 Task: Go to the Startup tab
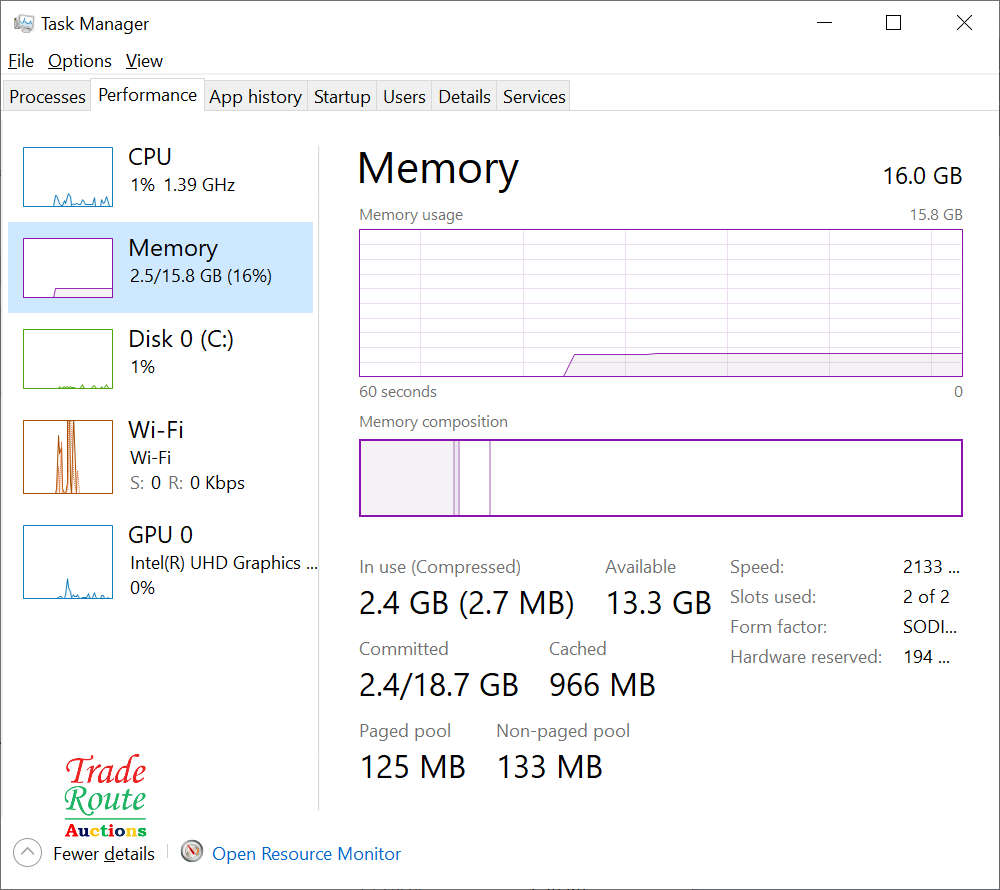tap(342, 97)
